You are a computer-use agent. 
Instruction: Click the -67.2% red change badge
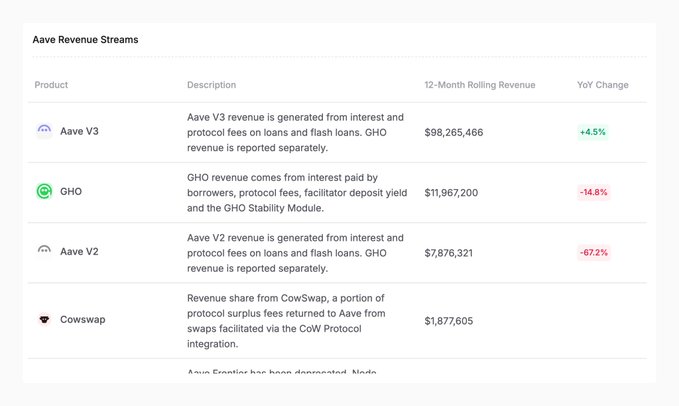pyautogui.click(x=594, y=252)
